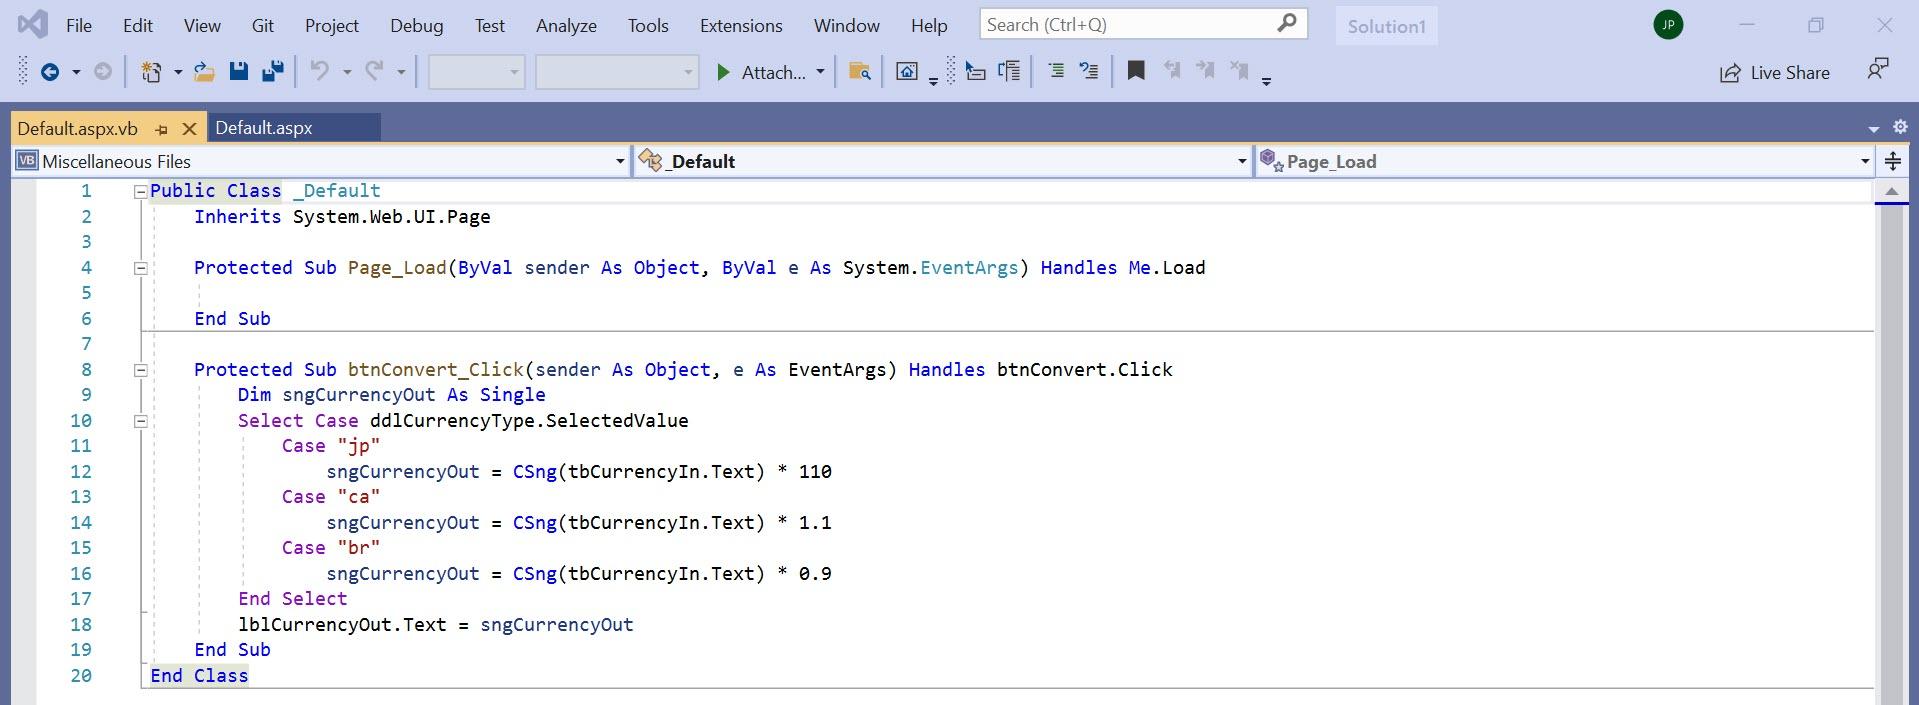The width and height of the screenshot is (1919, 705).
Task: Click the clear bookmarks icon
Action: [x=1239, y=70]
